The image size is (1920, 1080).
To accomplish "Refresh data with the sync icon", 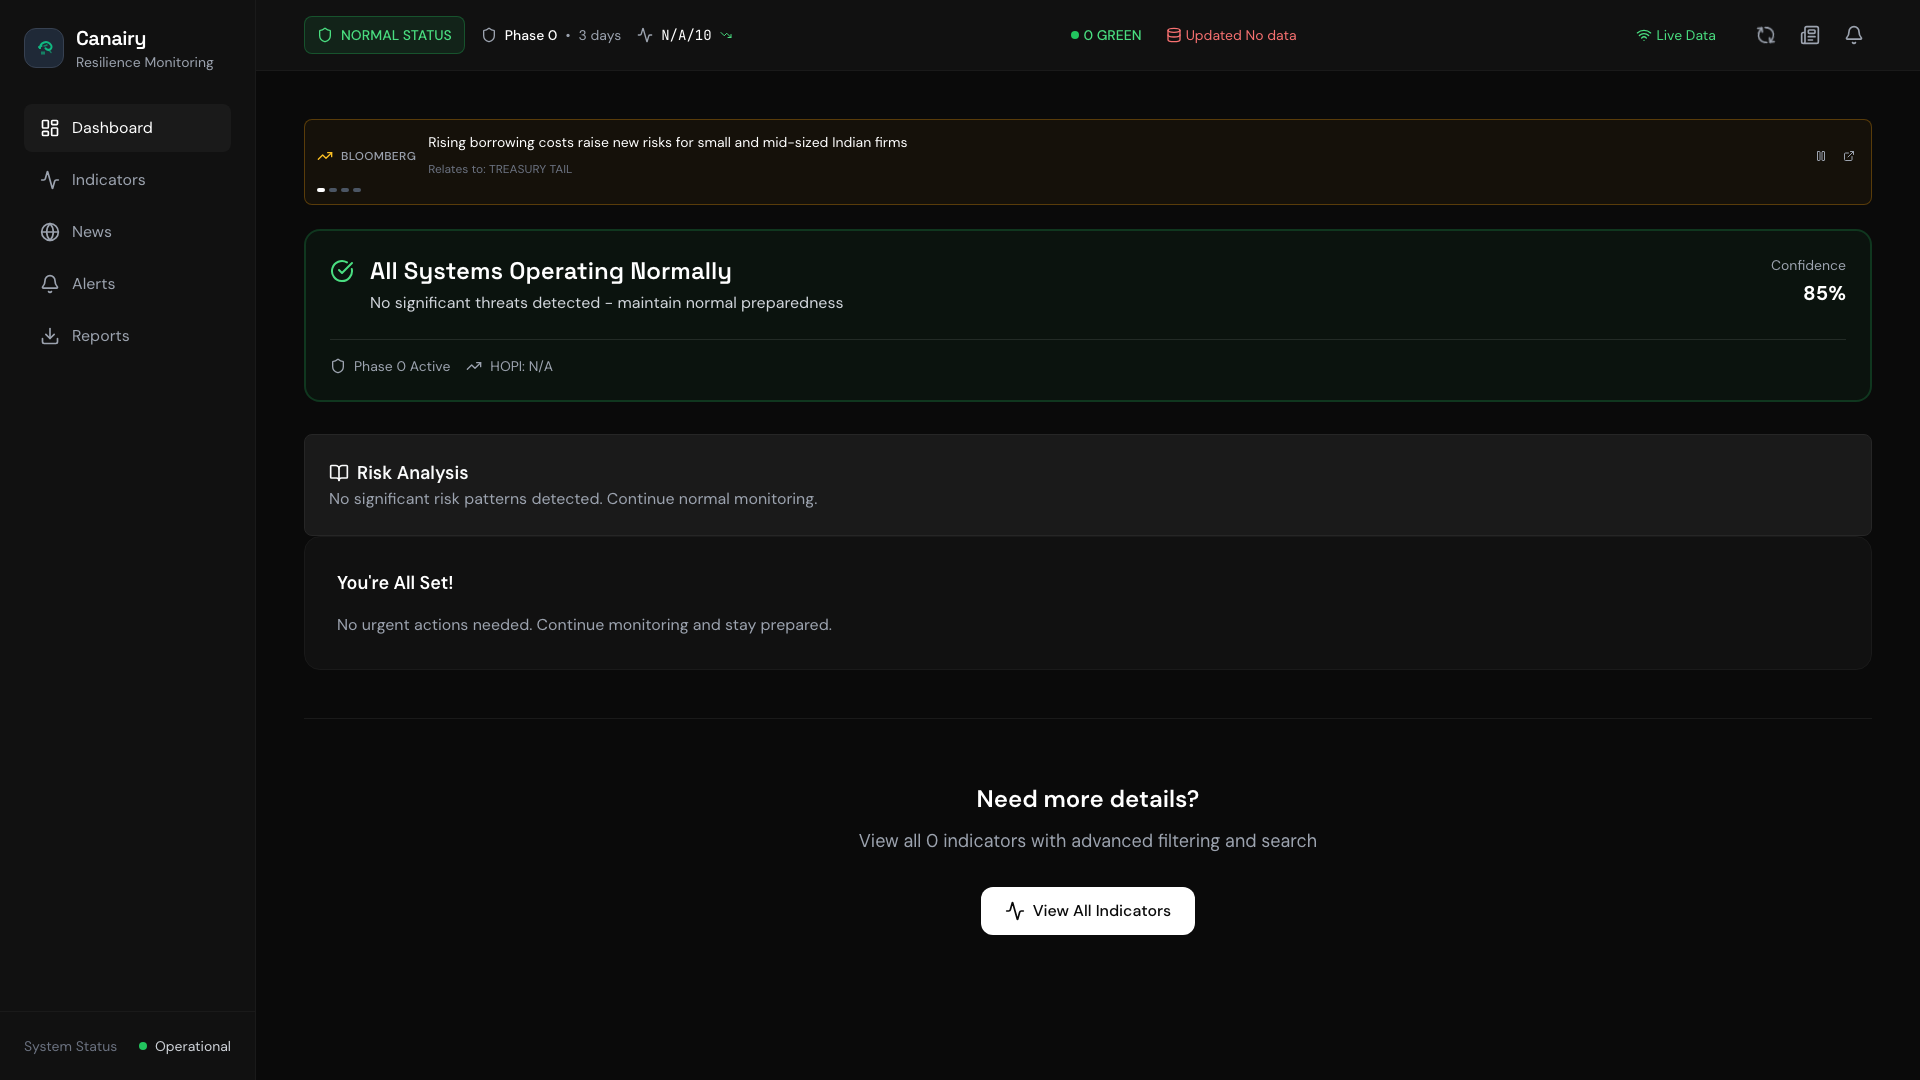I will [1766, 35].
